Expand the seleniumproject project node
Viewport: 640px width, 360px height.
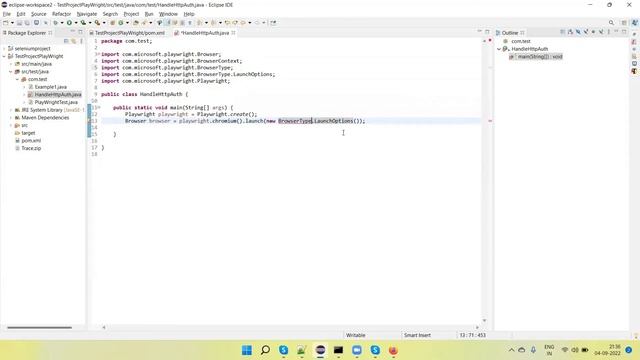pos(4,49)
